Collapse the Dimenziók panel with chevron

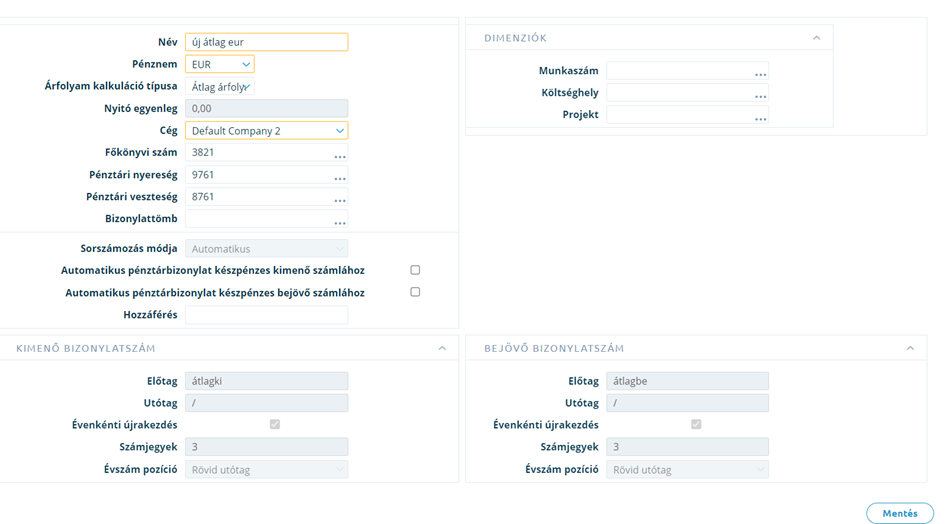pyautogui.click(x=817, y=38)
